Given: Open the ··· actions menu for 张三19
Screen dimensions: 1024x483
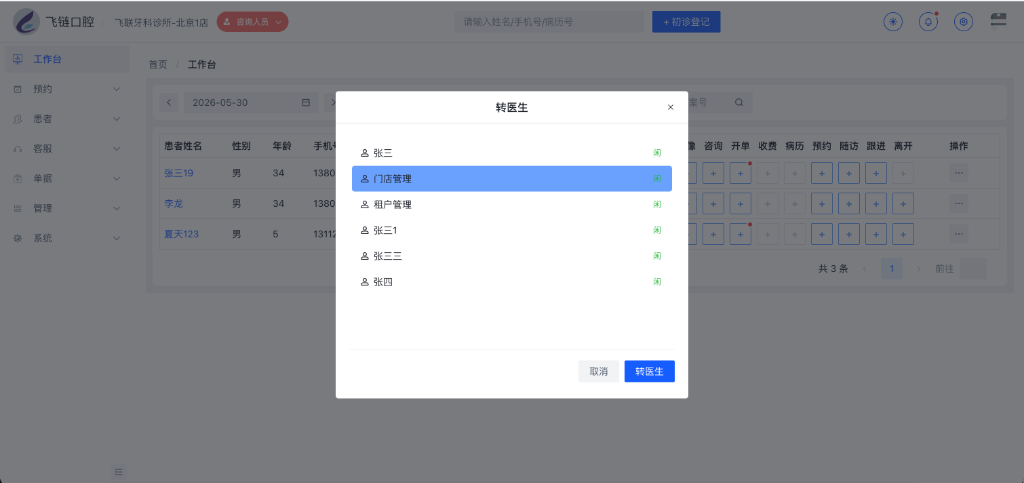Looking at the screenshot, I should 958,173.
